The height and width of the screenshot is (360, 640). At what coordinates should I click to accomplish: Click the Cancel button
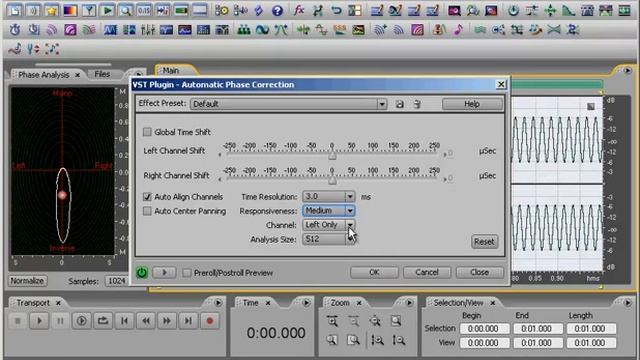click(427, 272)
